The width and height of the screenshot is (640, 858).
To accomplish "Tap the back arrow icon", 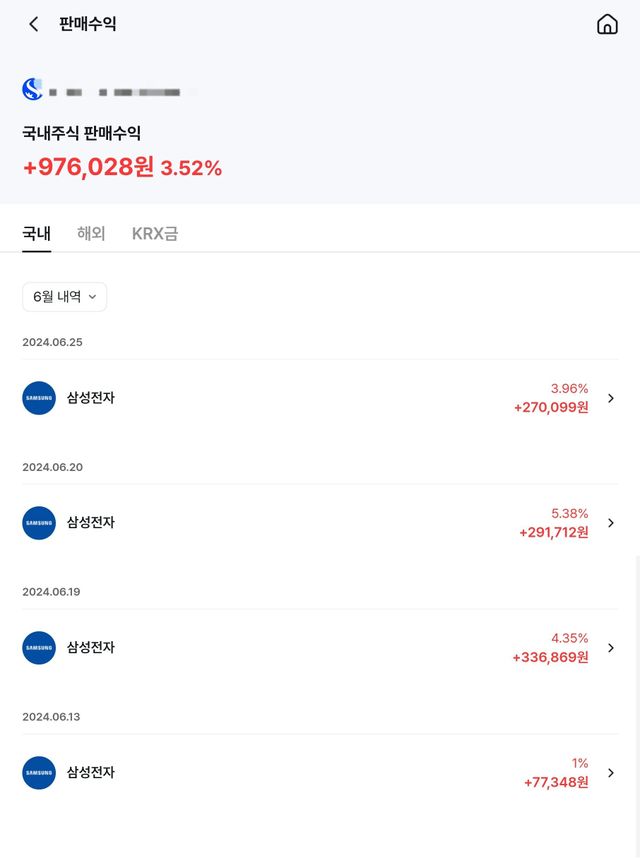I will [x=34, y=24].
